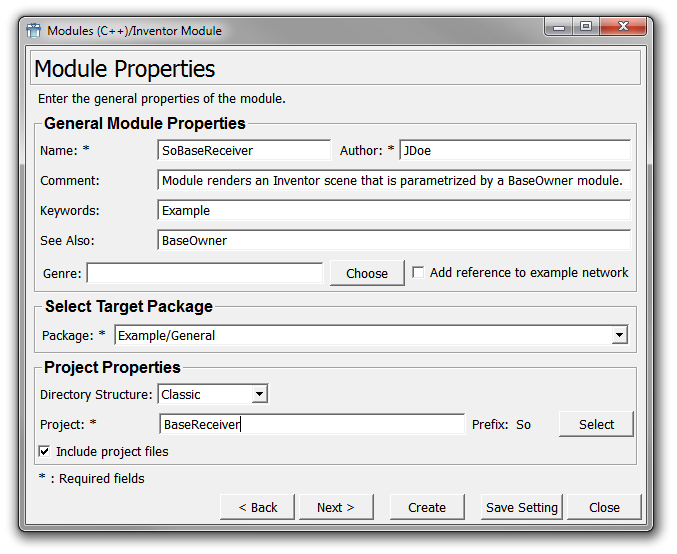Click the Select project button
Viewport: 677px width, 554px height.
tap(596, 424)
